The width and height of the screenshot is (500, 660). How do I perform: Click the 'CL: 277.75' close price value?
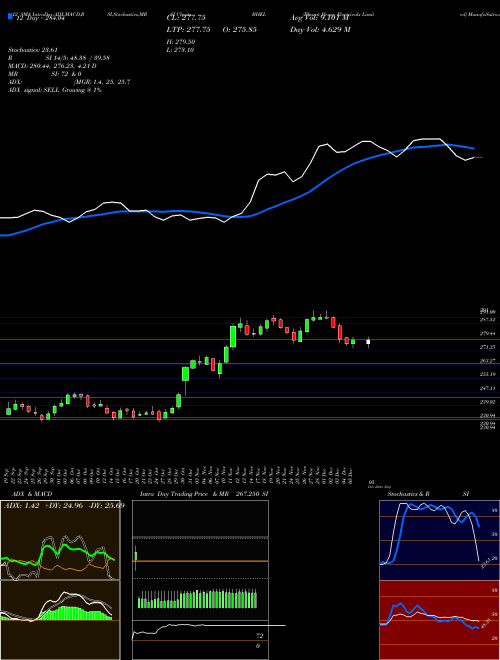(186, 18)
